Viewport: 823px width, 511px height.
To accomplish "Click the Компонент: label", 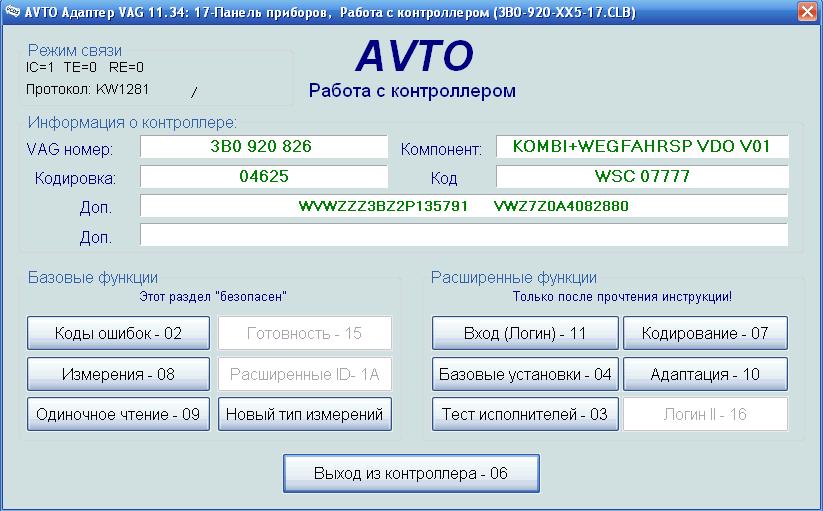I will point(441,150).
